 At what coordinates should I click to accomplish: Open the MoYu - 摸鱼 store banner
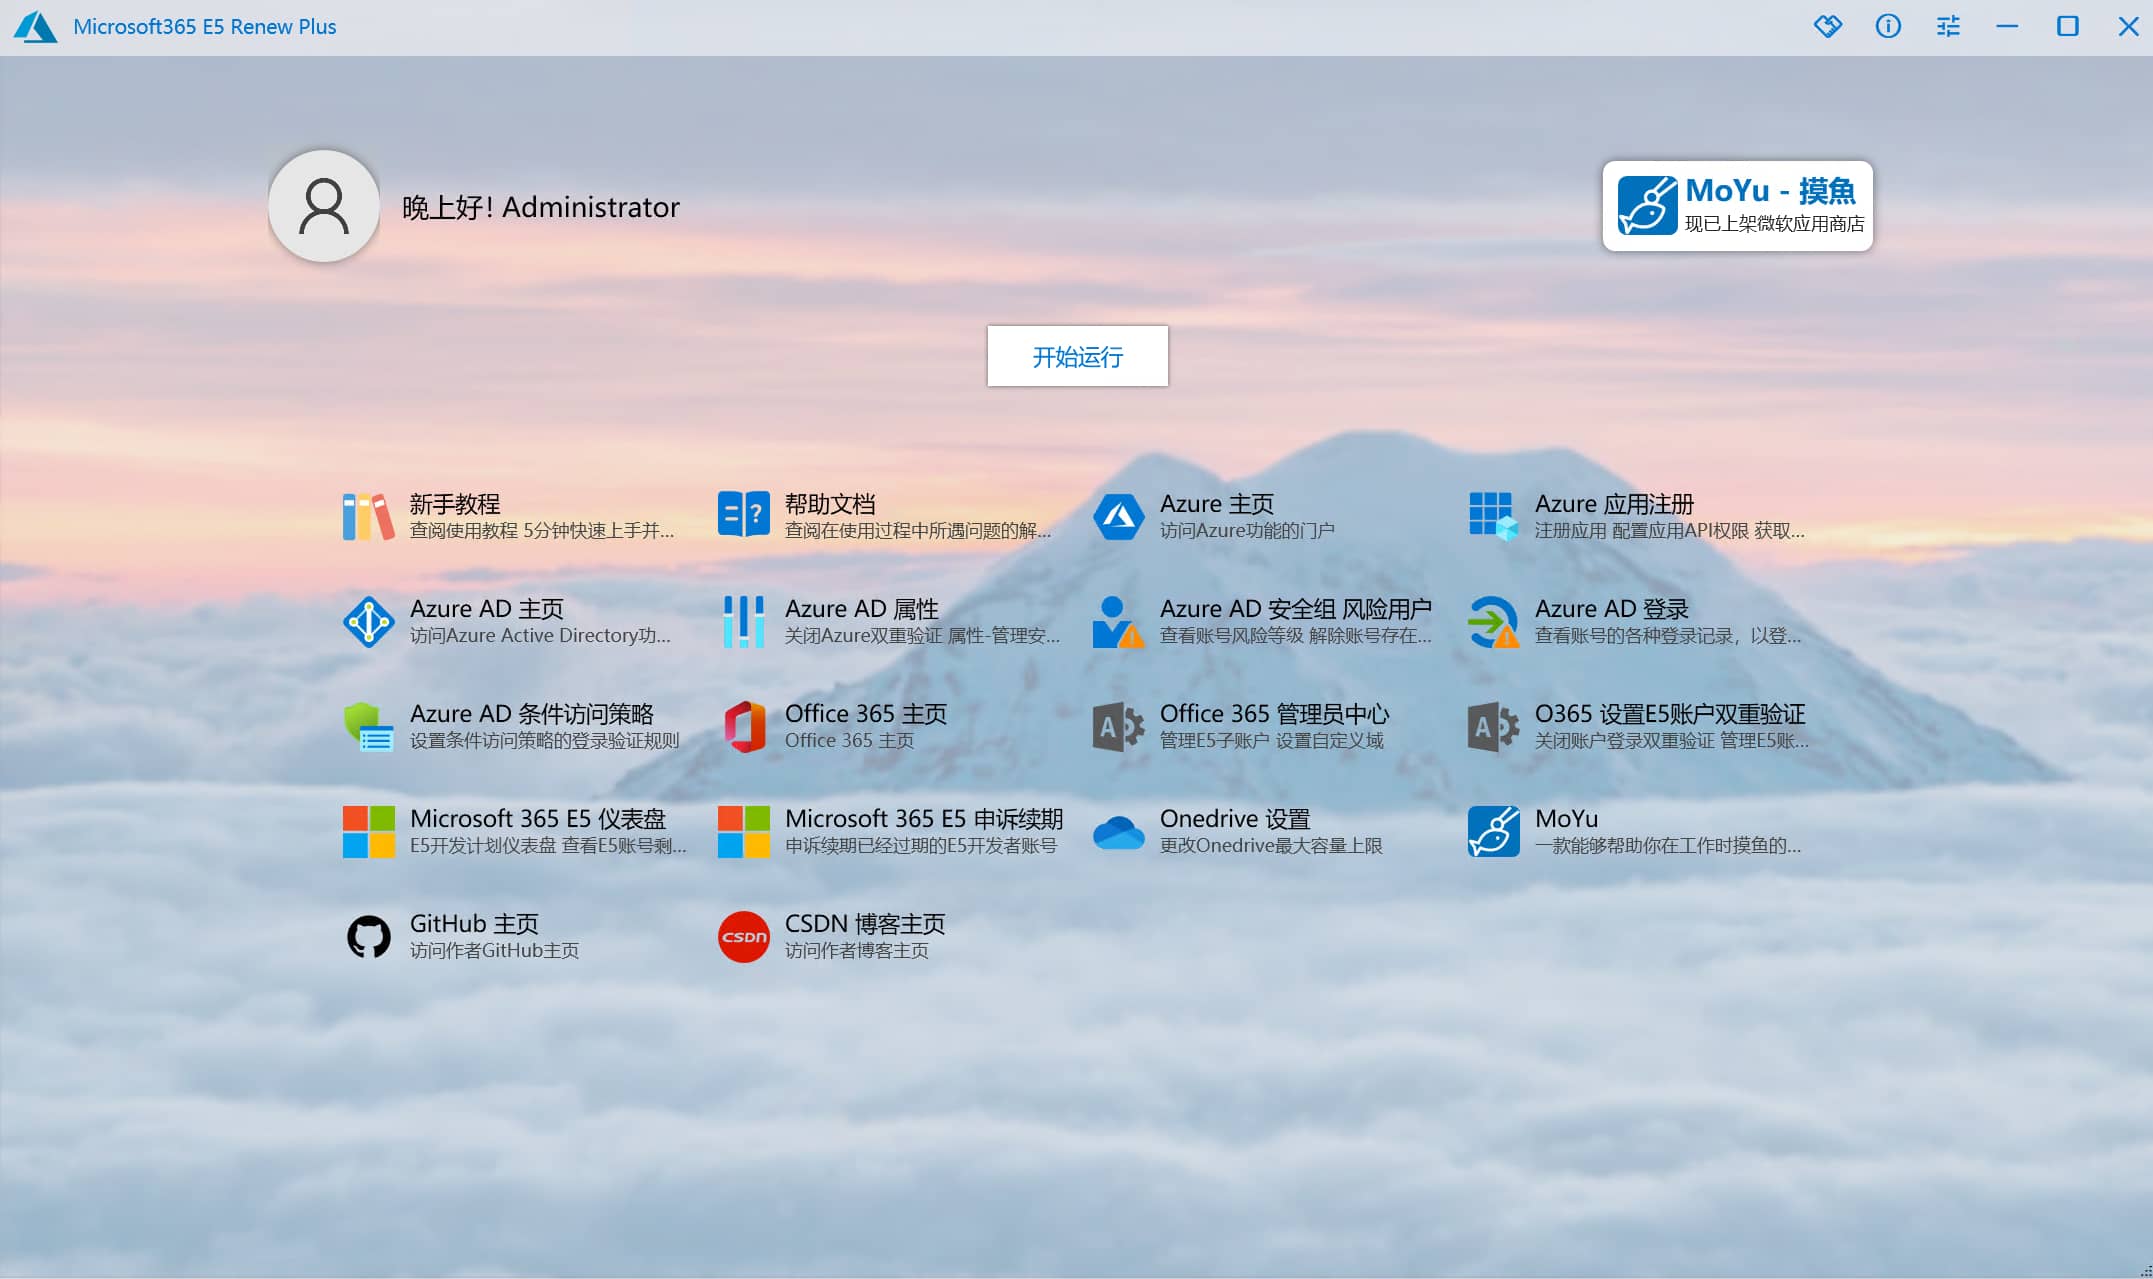[x=1737, y=206]
